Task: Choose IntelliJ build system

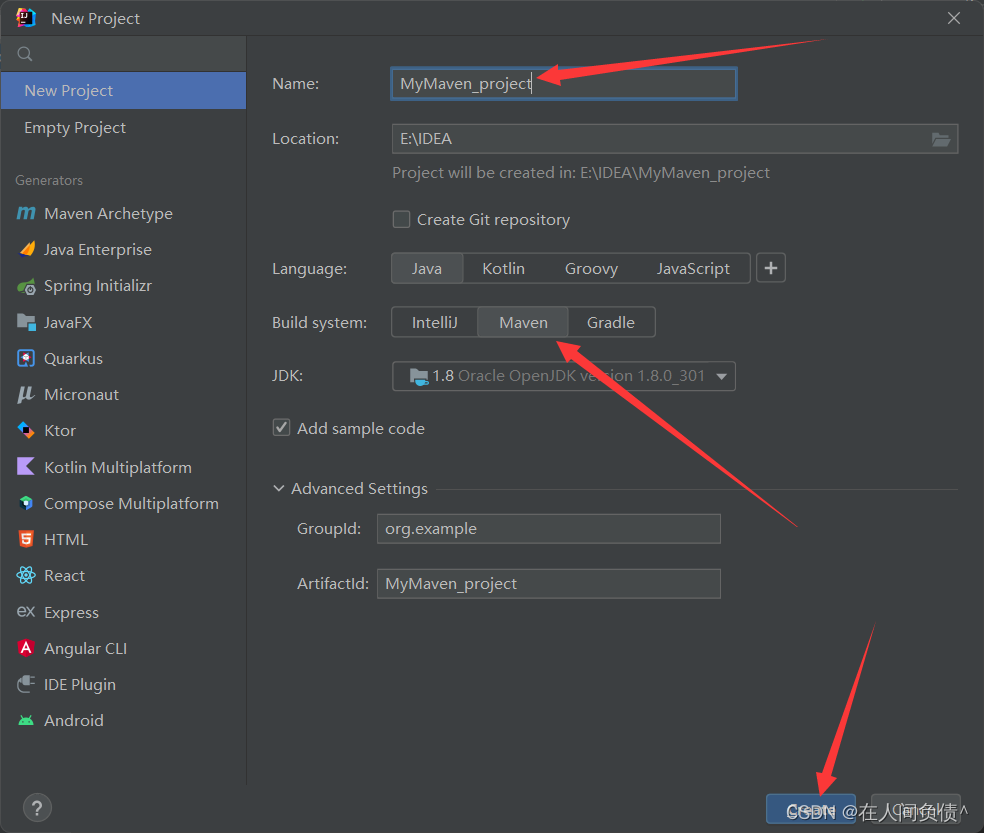Action: tap(434, 323)
